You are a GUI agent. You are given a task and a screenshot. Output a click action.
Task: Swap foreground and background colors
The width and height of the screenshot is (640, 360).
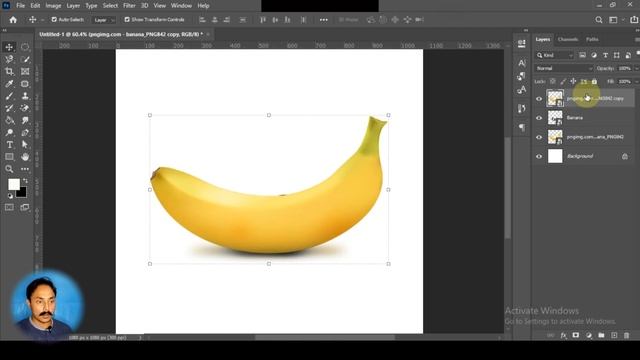[25, 180]
